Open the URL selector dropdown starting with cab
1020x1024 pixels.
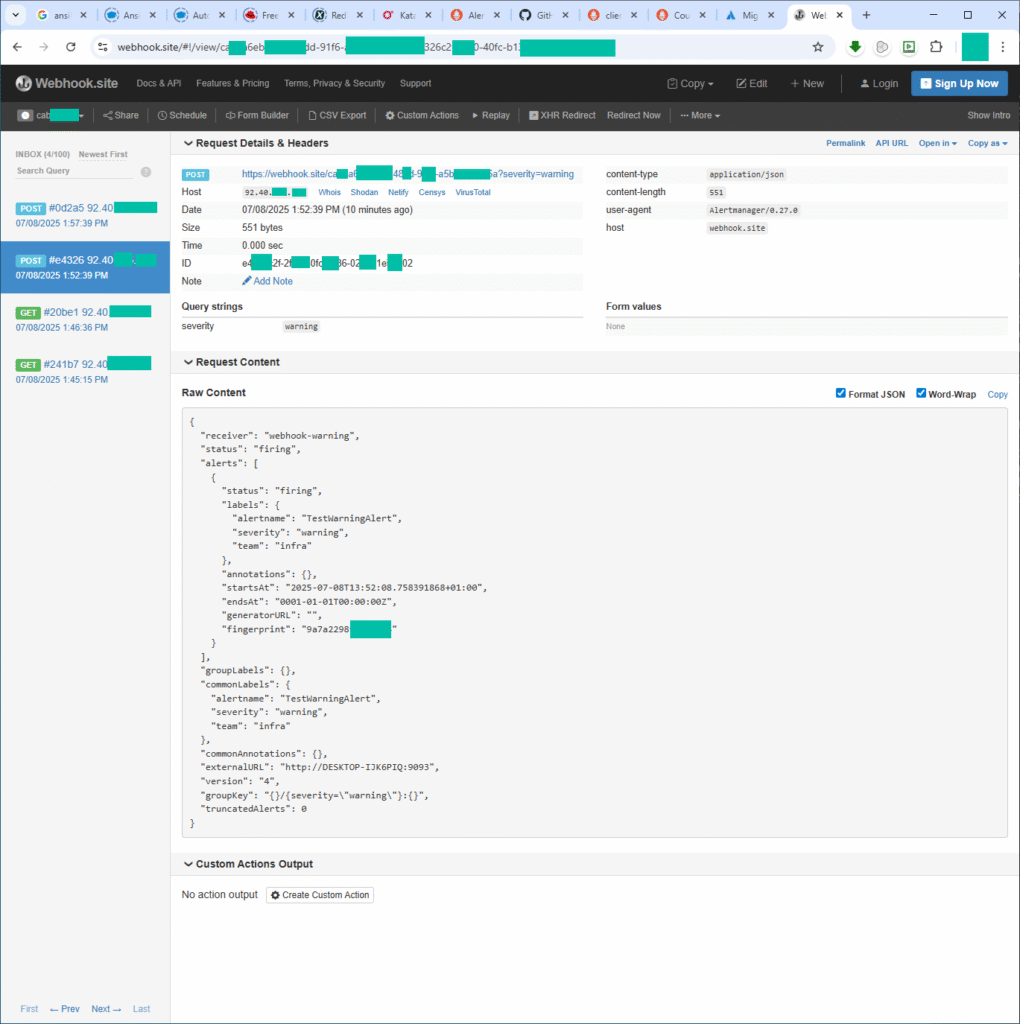point(60,116)
